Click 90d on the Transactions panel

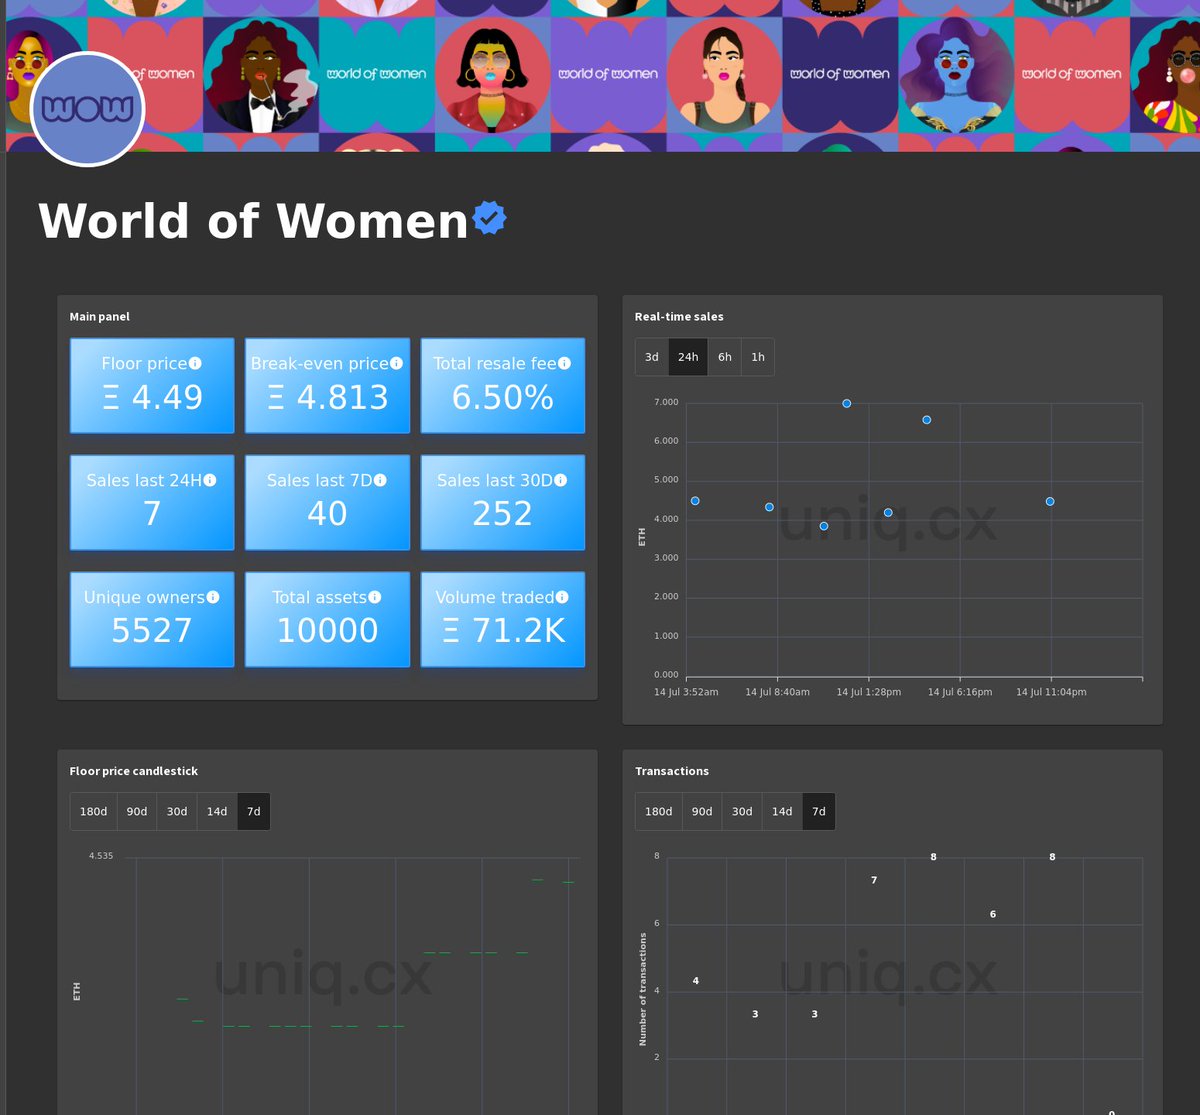coord(701,811)
